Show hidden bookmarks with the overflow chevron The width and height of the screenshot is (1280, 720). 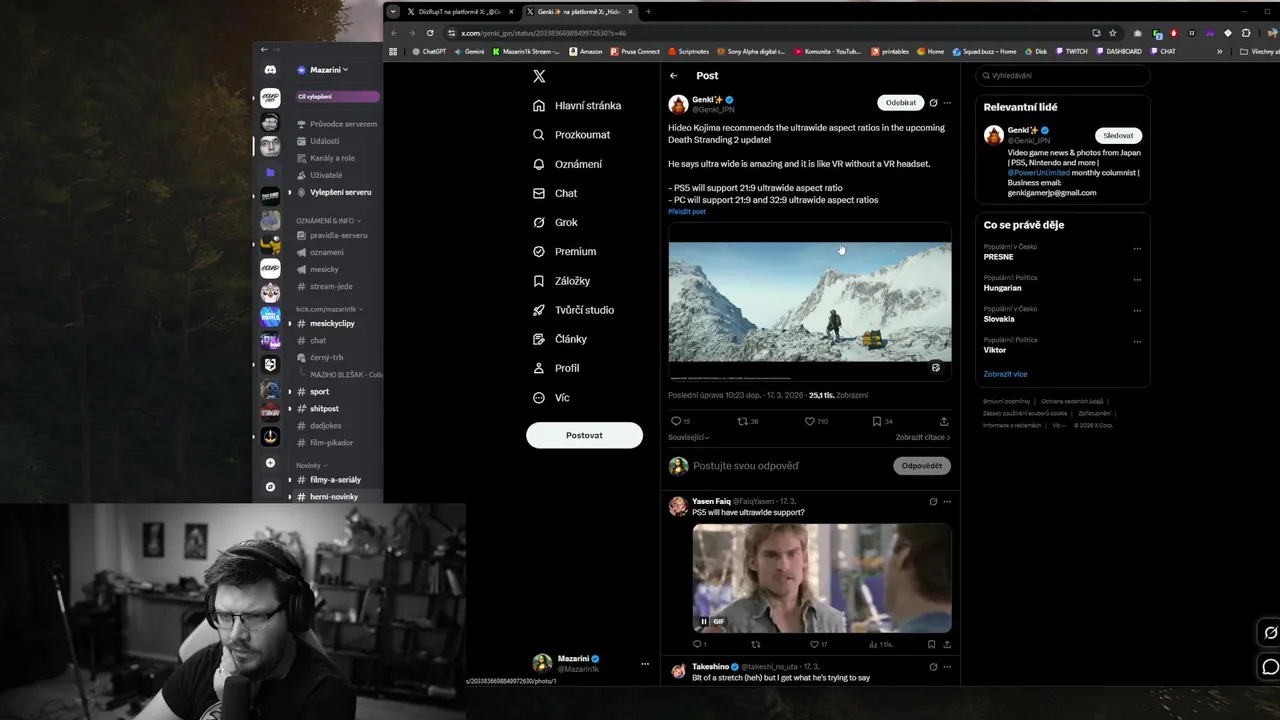(x=1219, y=52)
